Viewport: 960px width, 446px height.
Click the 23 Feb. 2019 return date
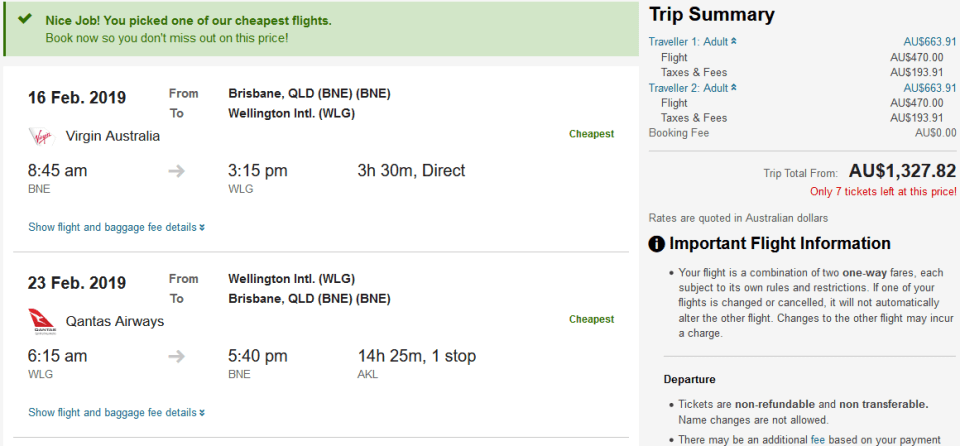pos(77,283)
